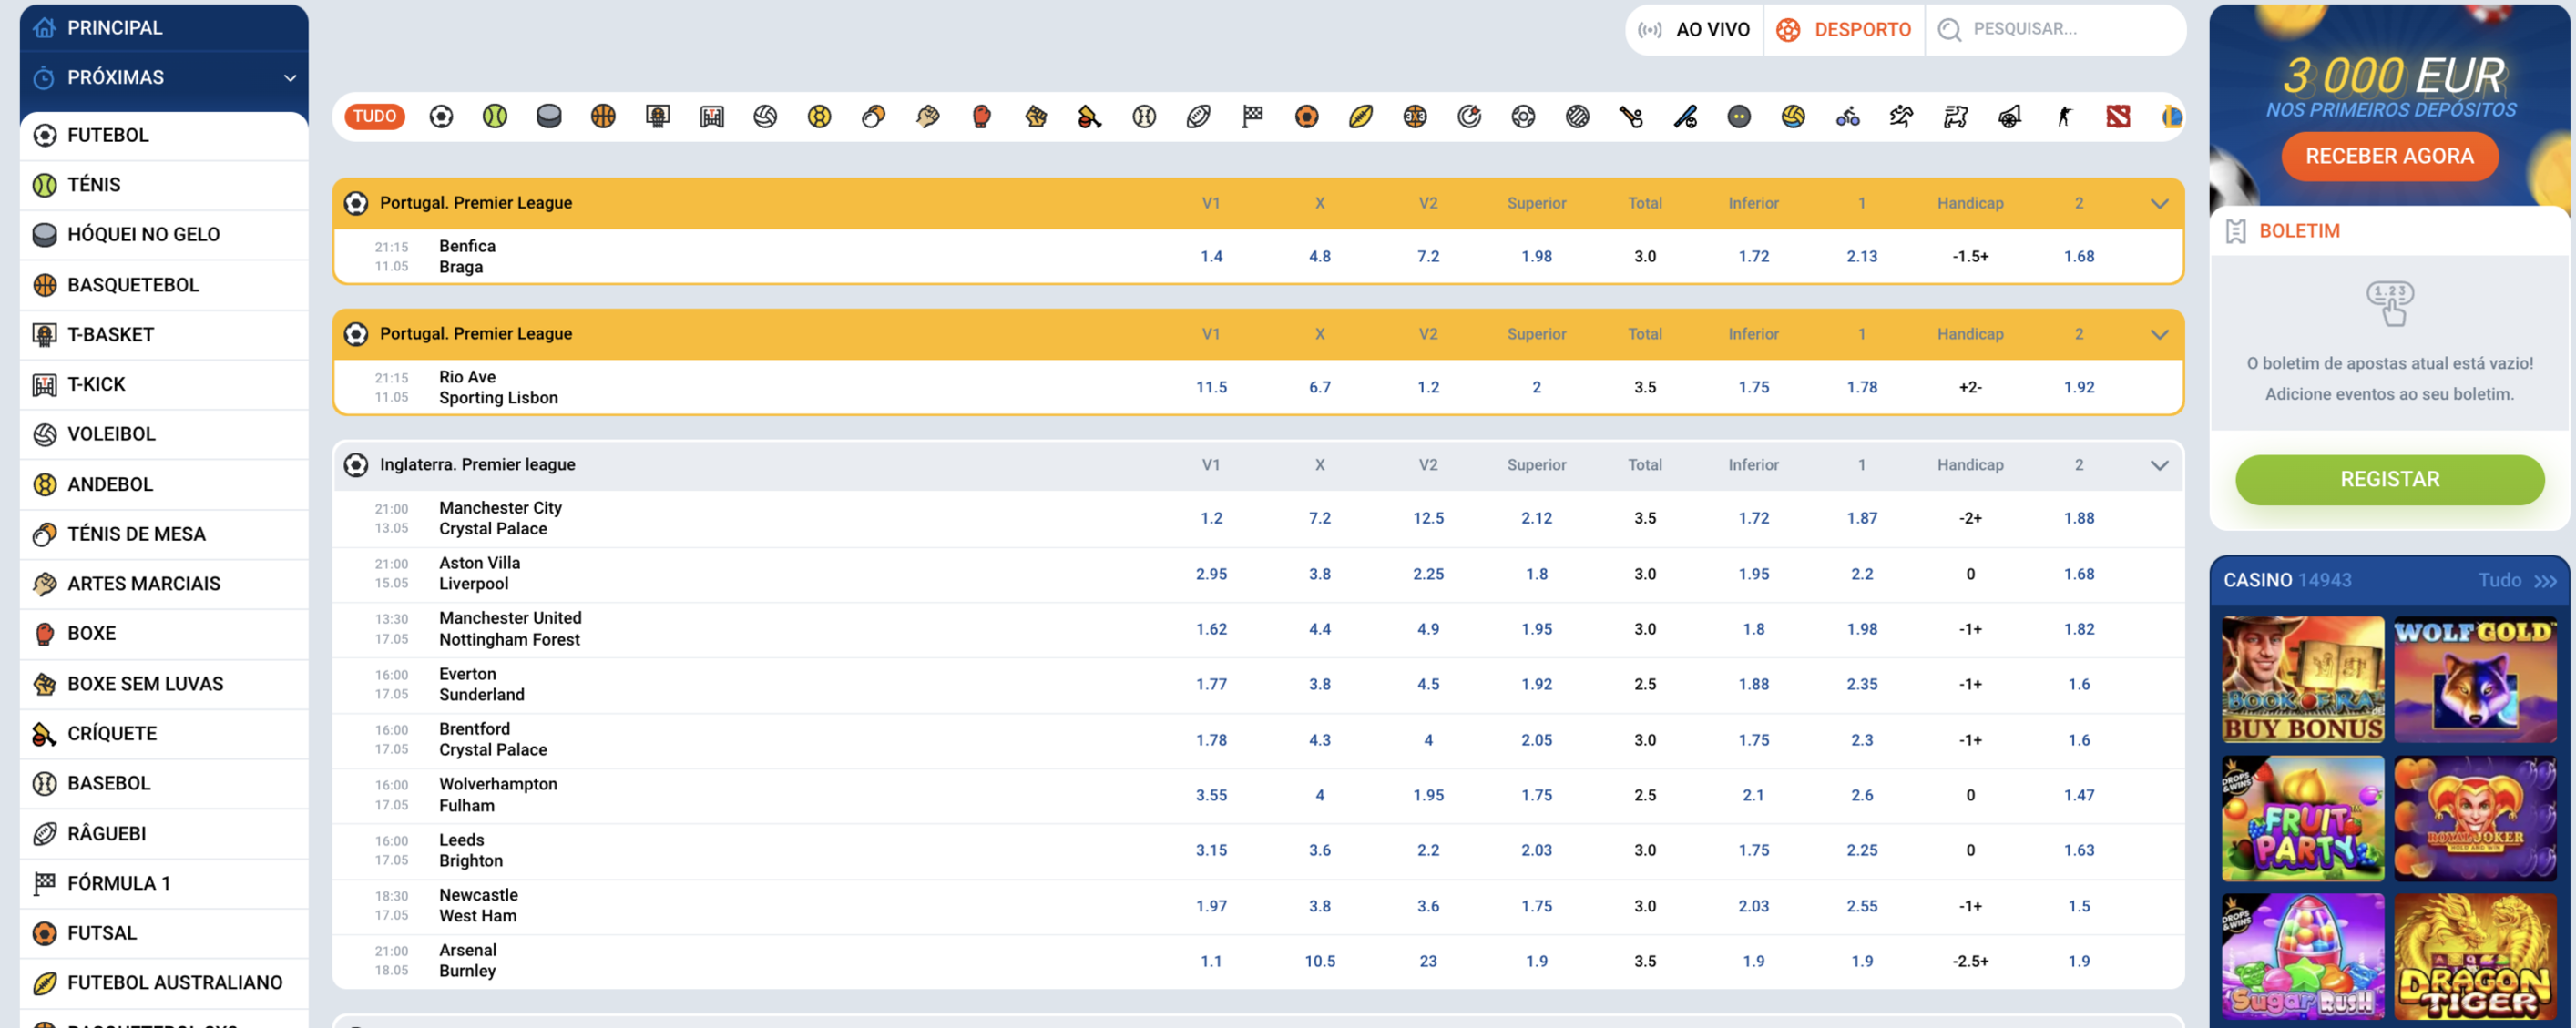Image resolution: width=2576 pixels, height=1028 pixels.
Task: Pick V1 odds 1.4 for Benfica
Action: tap(1211, 256)
